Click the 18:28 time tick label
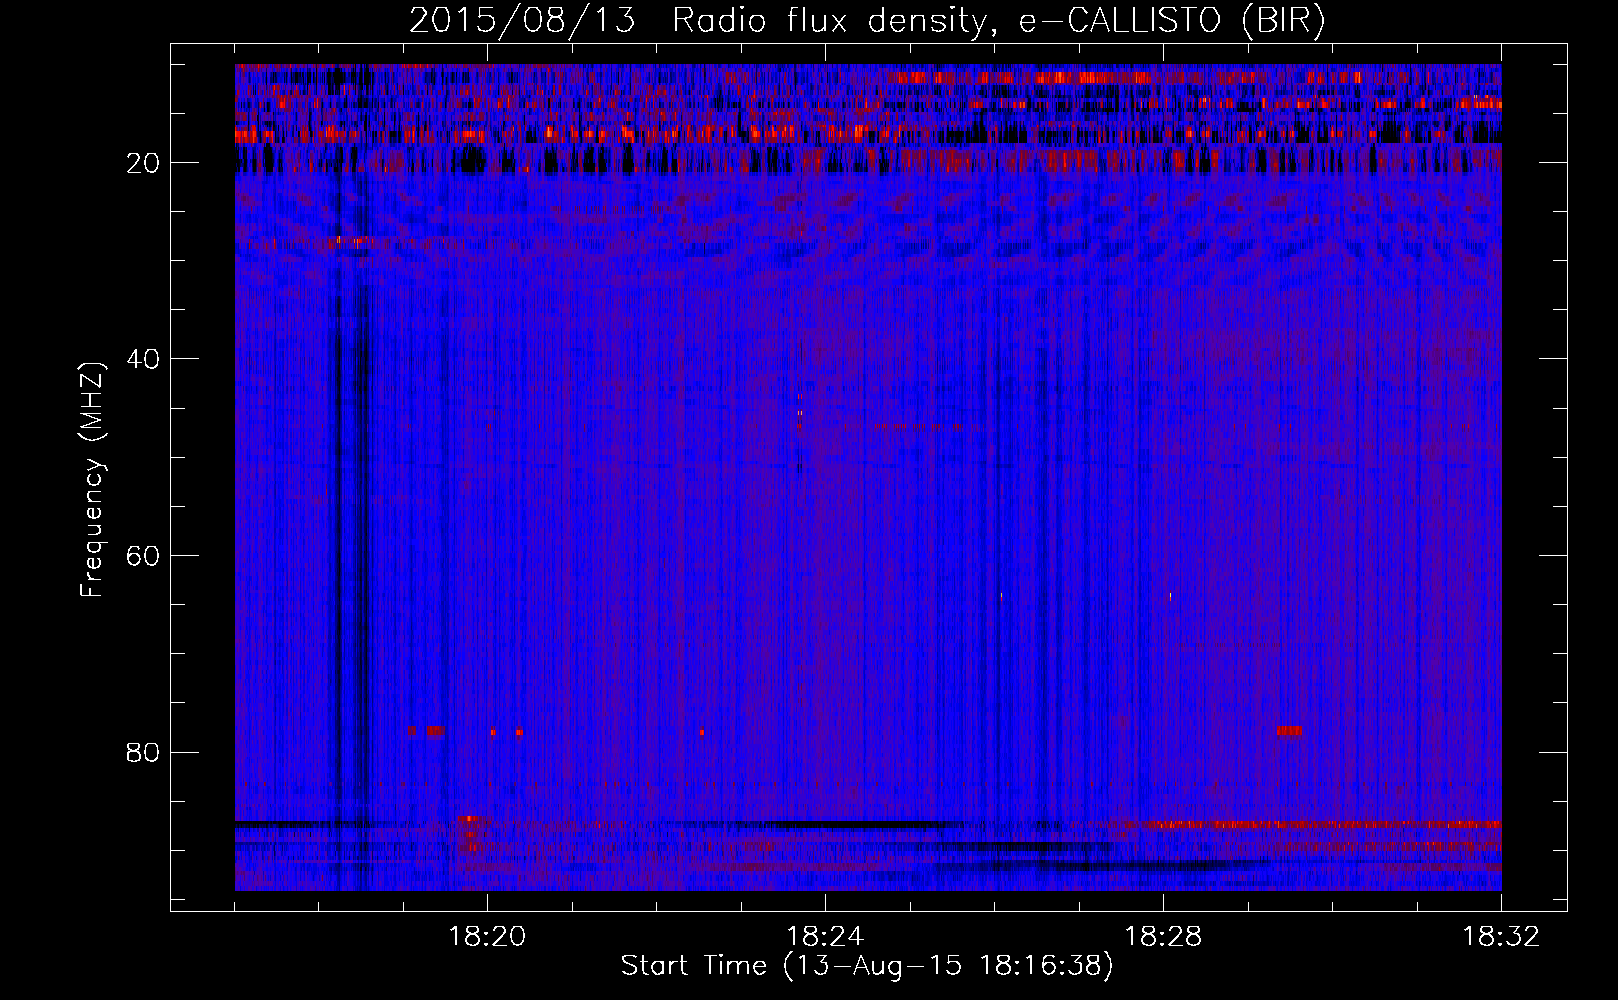 [1163, 937]
